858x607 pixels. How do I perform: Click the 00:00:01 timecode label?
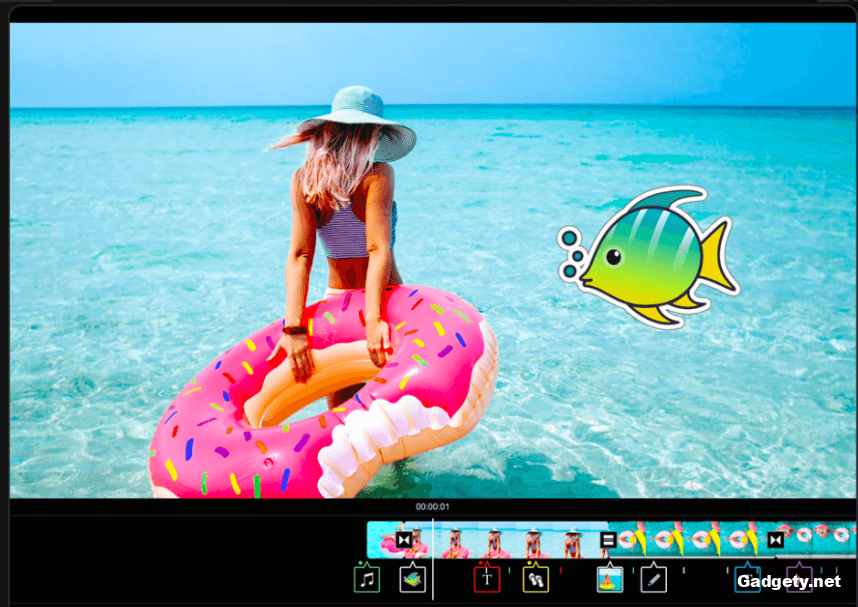[433, 507]
